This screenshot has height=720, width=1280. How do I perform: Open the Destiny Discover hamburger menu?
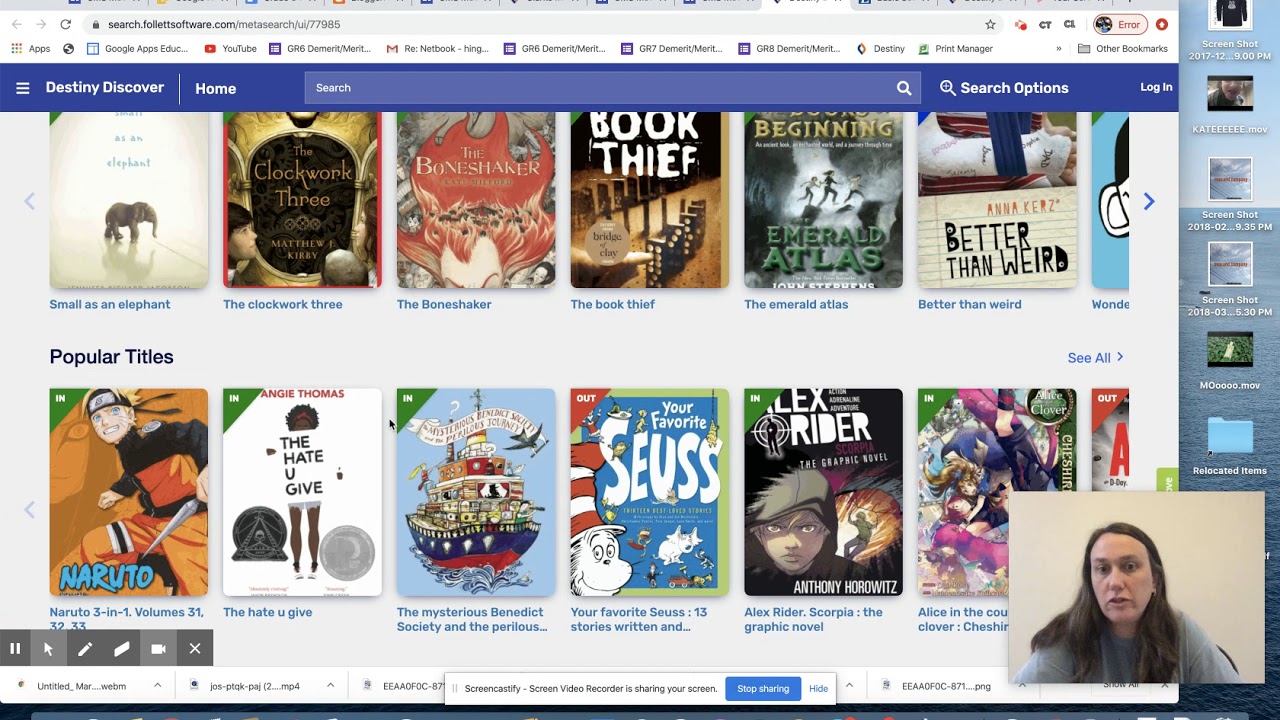pos(22,88)
